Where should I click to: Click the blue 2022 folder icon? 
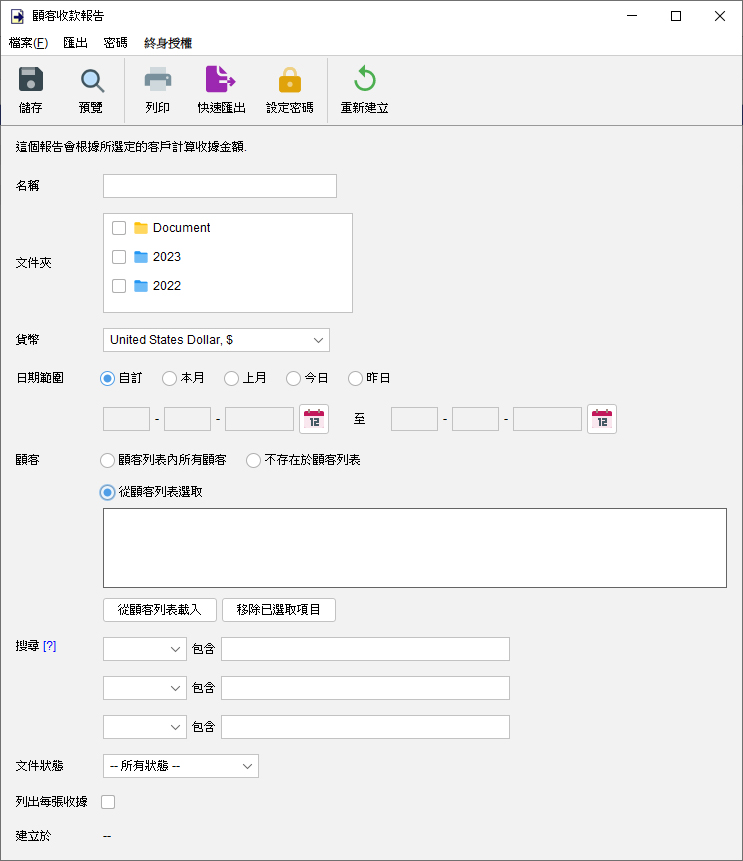141,286
